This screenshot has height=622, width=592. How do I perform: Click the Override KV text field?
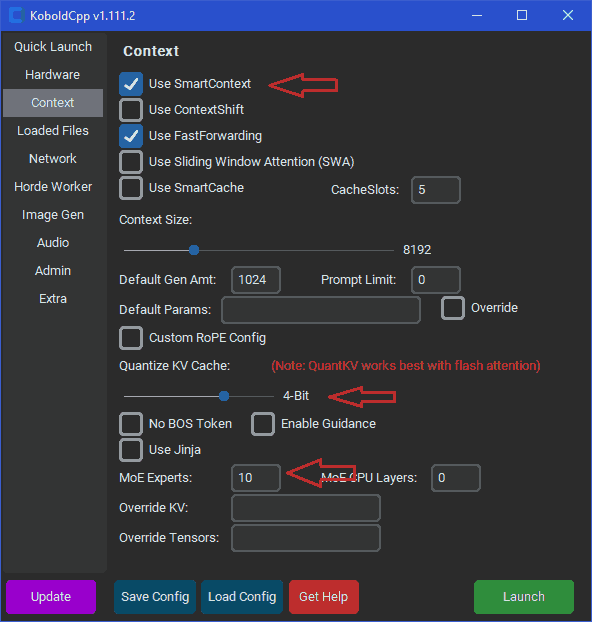coord(306,508)
